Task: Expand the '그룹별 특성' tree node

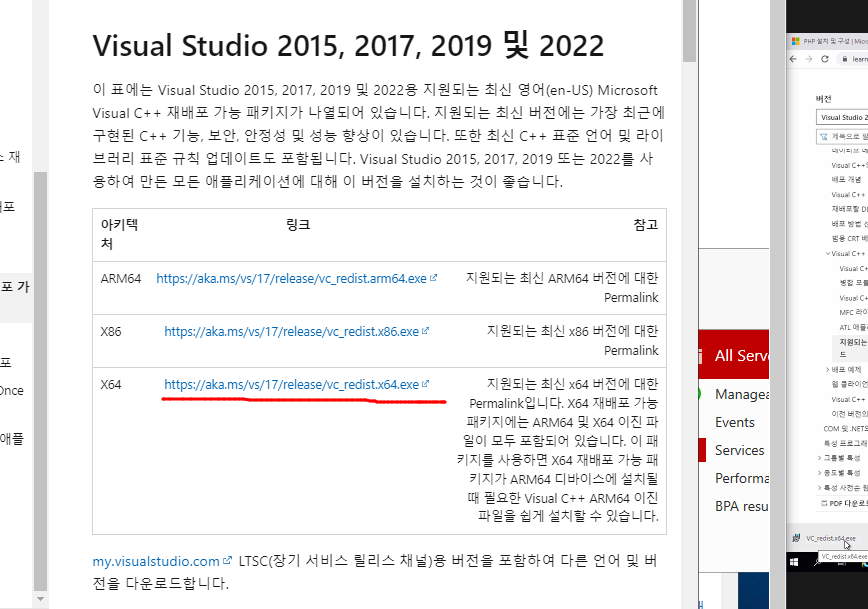Action: point(820,458)
